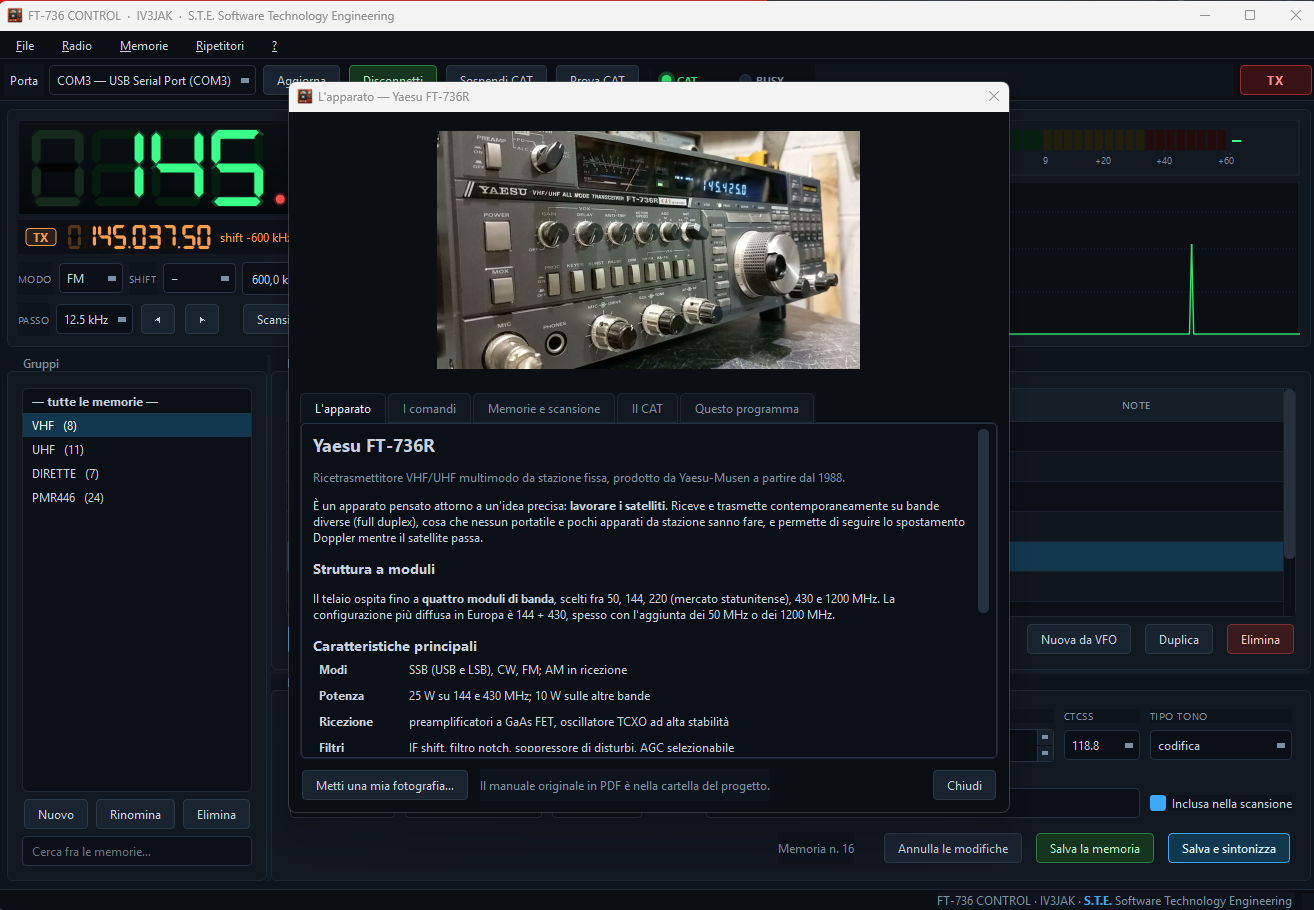
Task: Click the orange 145.037.50 TX frequency
Action: coord(139,237)
